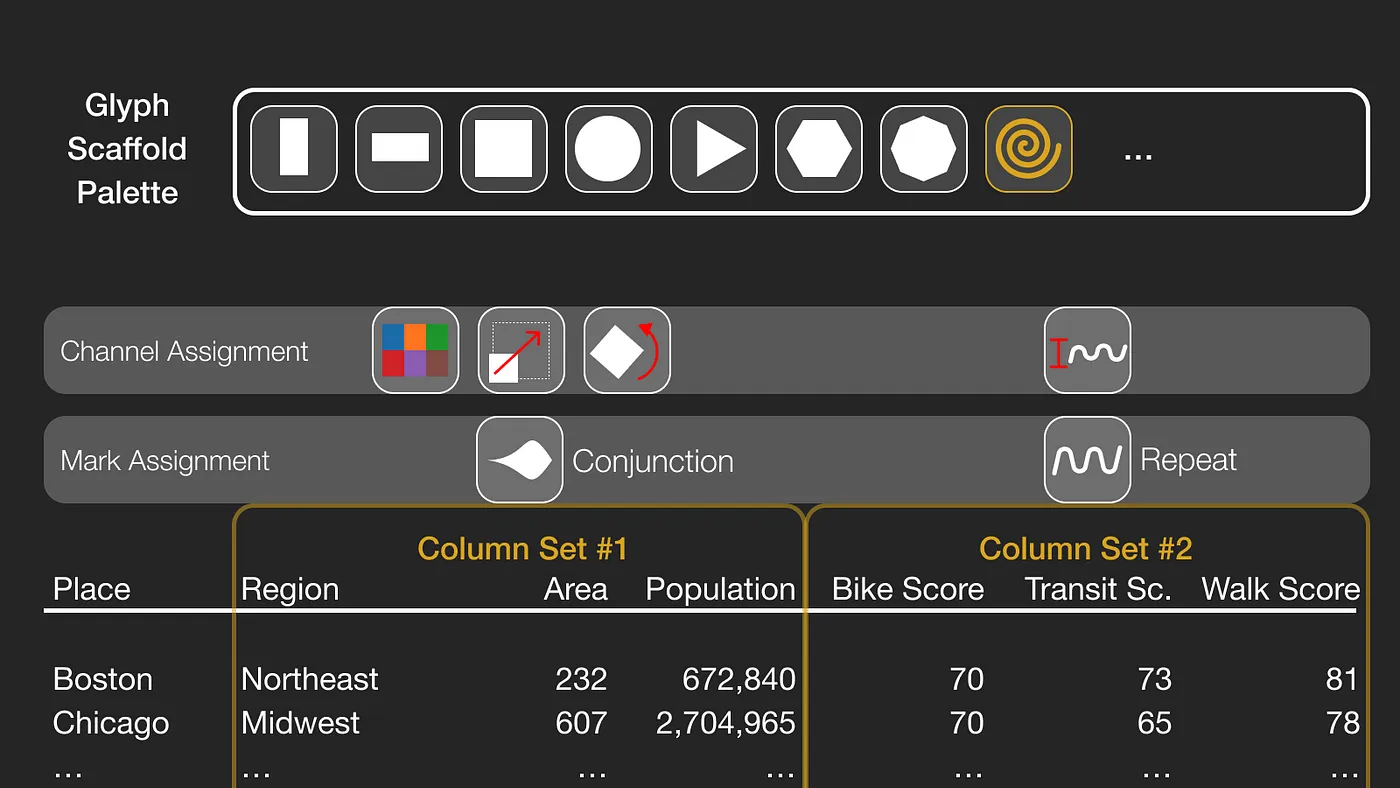Choose the square glyph scaffold

504,149
